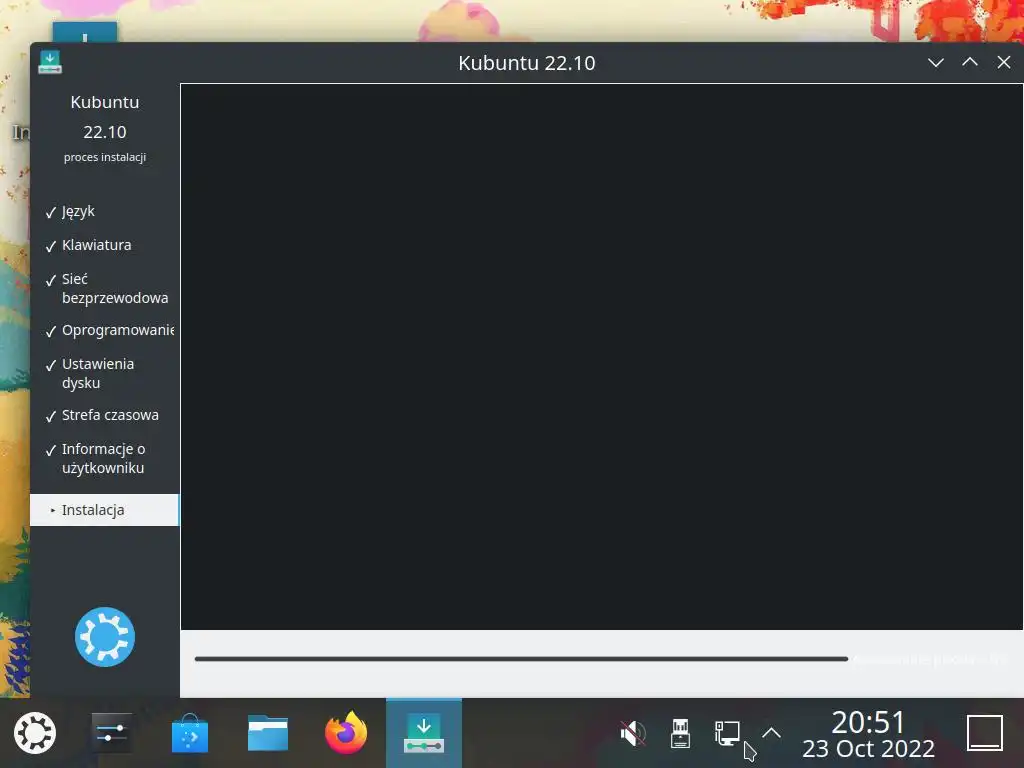Minimize the Kubuntu 22.10 installer window
Image resolution: width=1024 pixels, height=768 pixels.
(x=936, y=63)
